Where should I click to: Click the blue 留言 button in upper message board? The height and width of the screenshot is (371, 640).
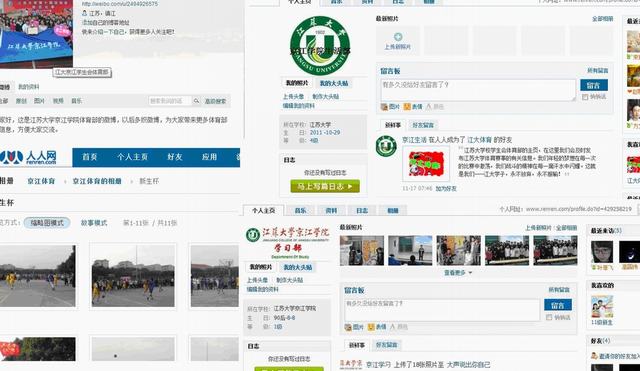[x=594, y=85]
